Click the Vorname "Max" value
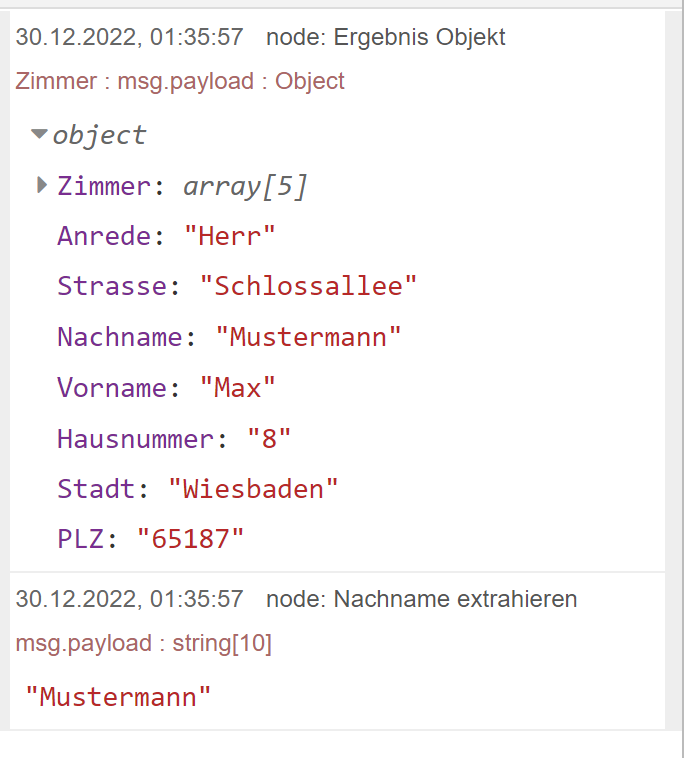The width and height of the screenshot is (684, 758). (237, 388)
